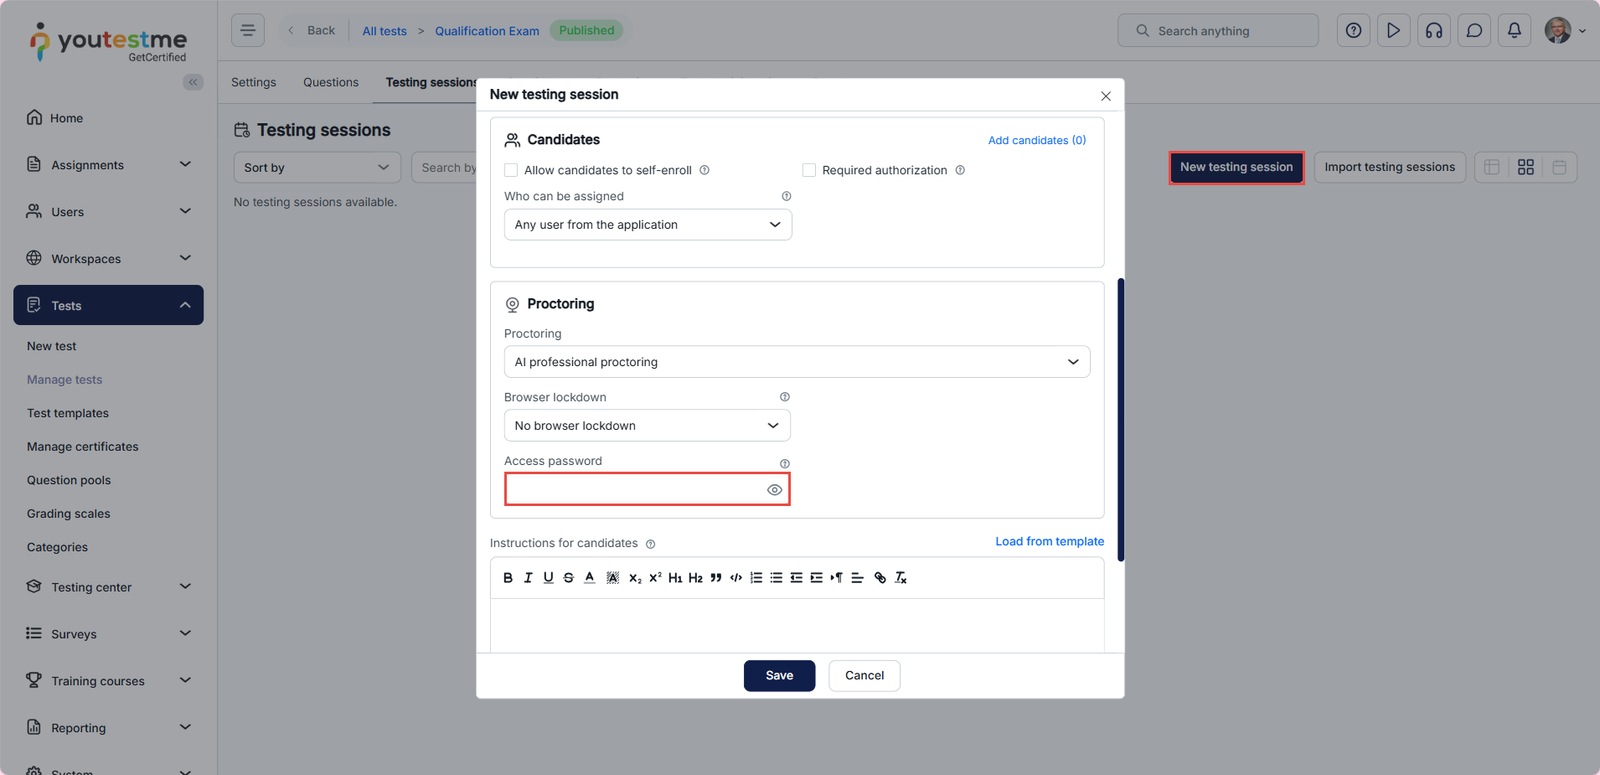Image resolution: width=1600 pixels, height=775 pixels.
Task: Show the access password with eye icon
Action: pos(774,490)
